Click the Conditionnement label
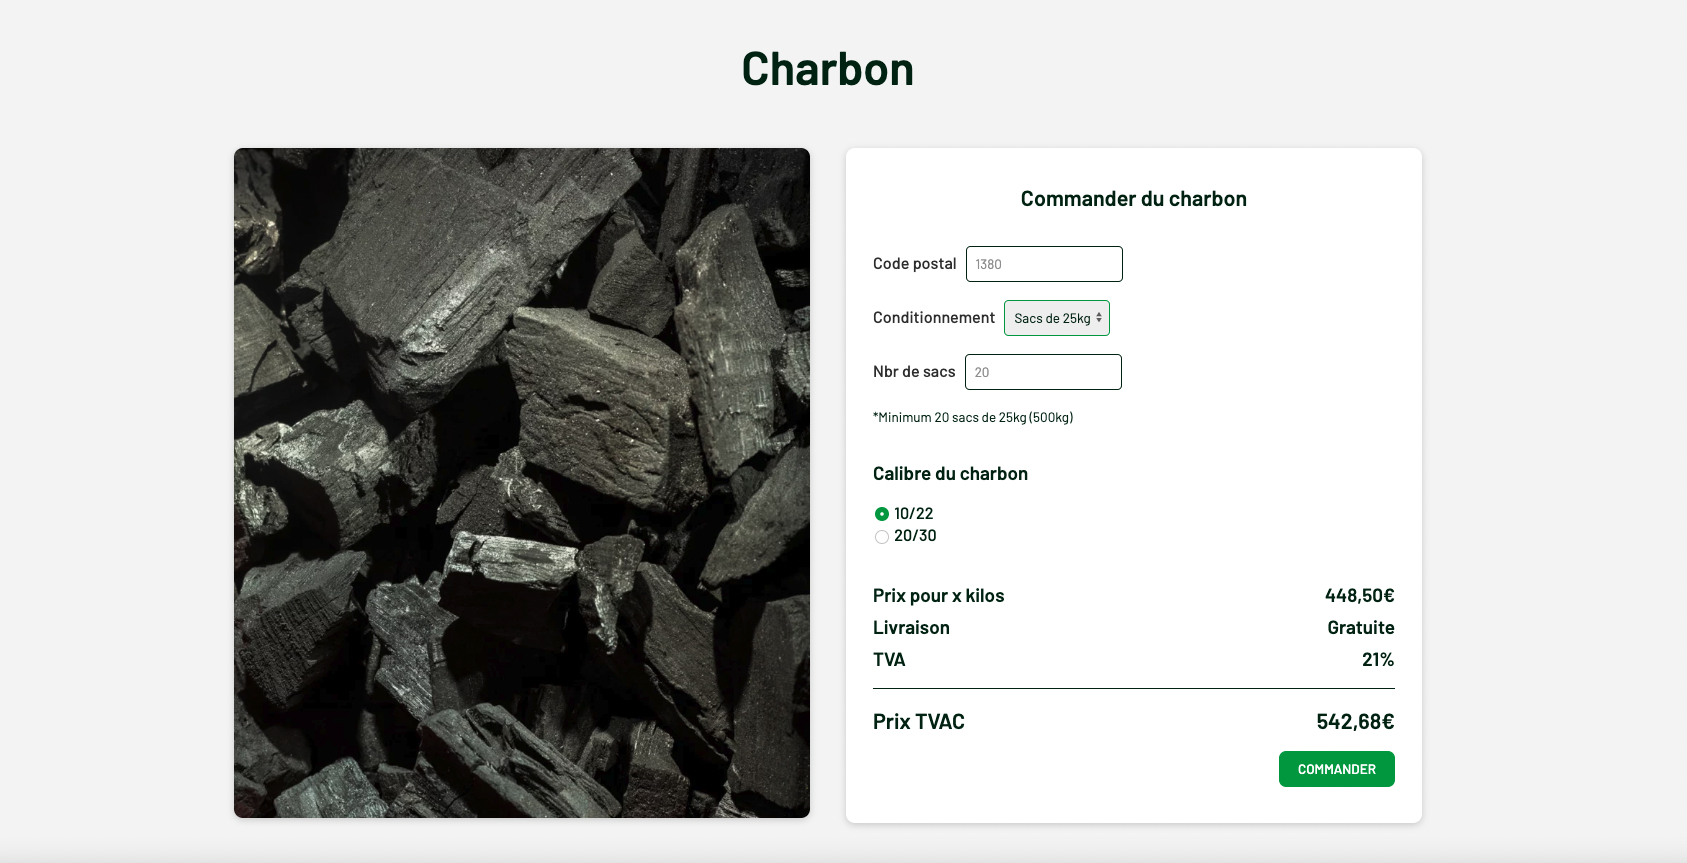The width and height of the screenshot is (1687, 863). coord(934,318)
